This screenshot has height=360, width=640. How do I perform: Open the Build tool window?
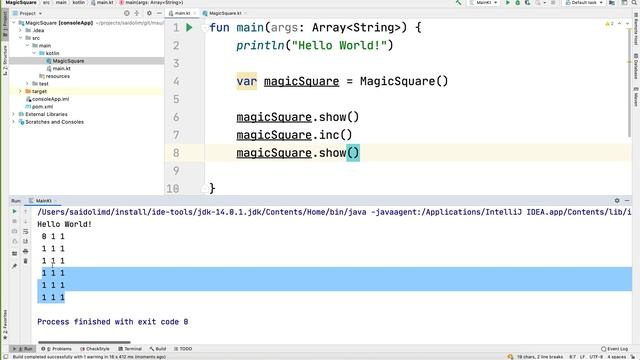coord(158,349)
